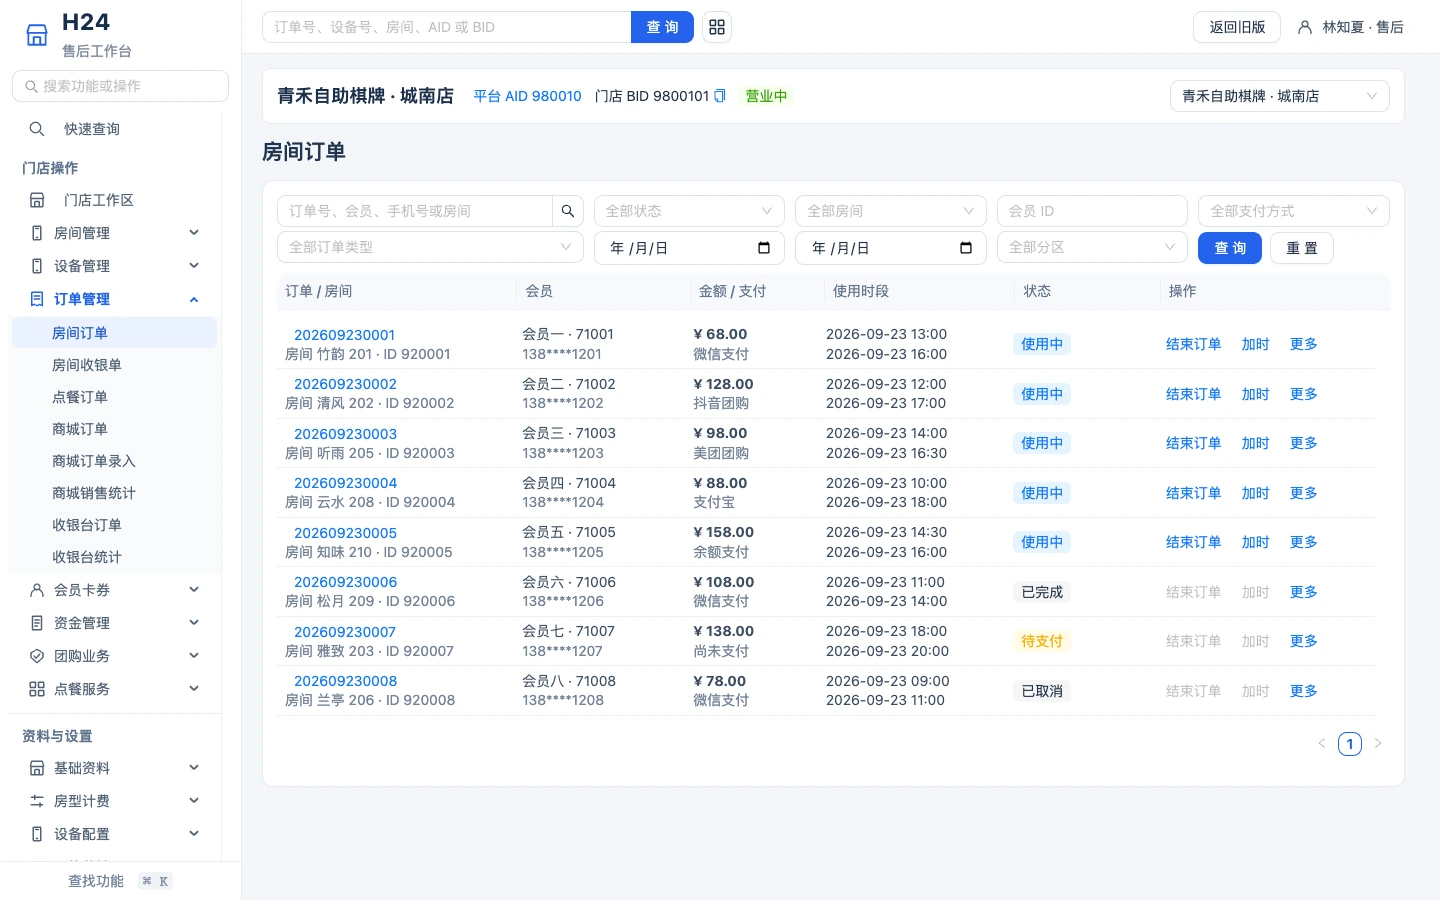The image size is (1440, 900).
Task: Go to previous page arrow in pagination
Action: 1322,743
